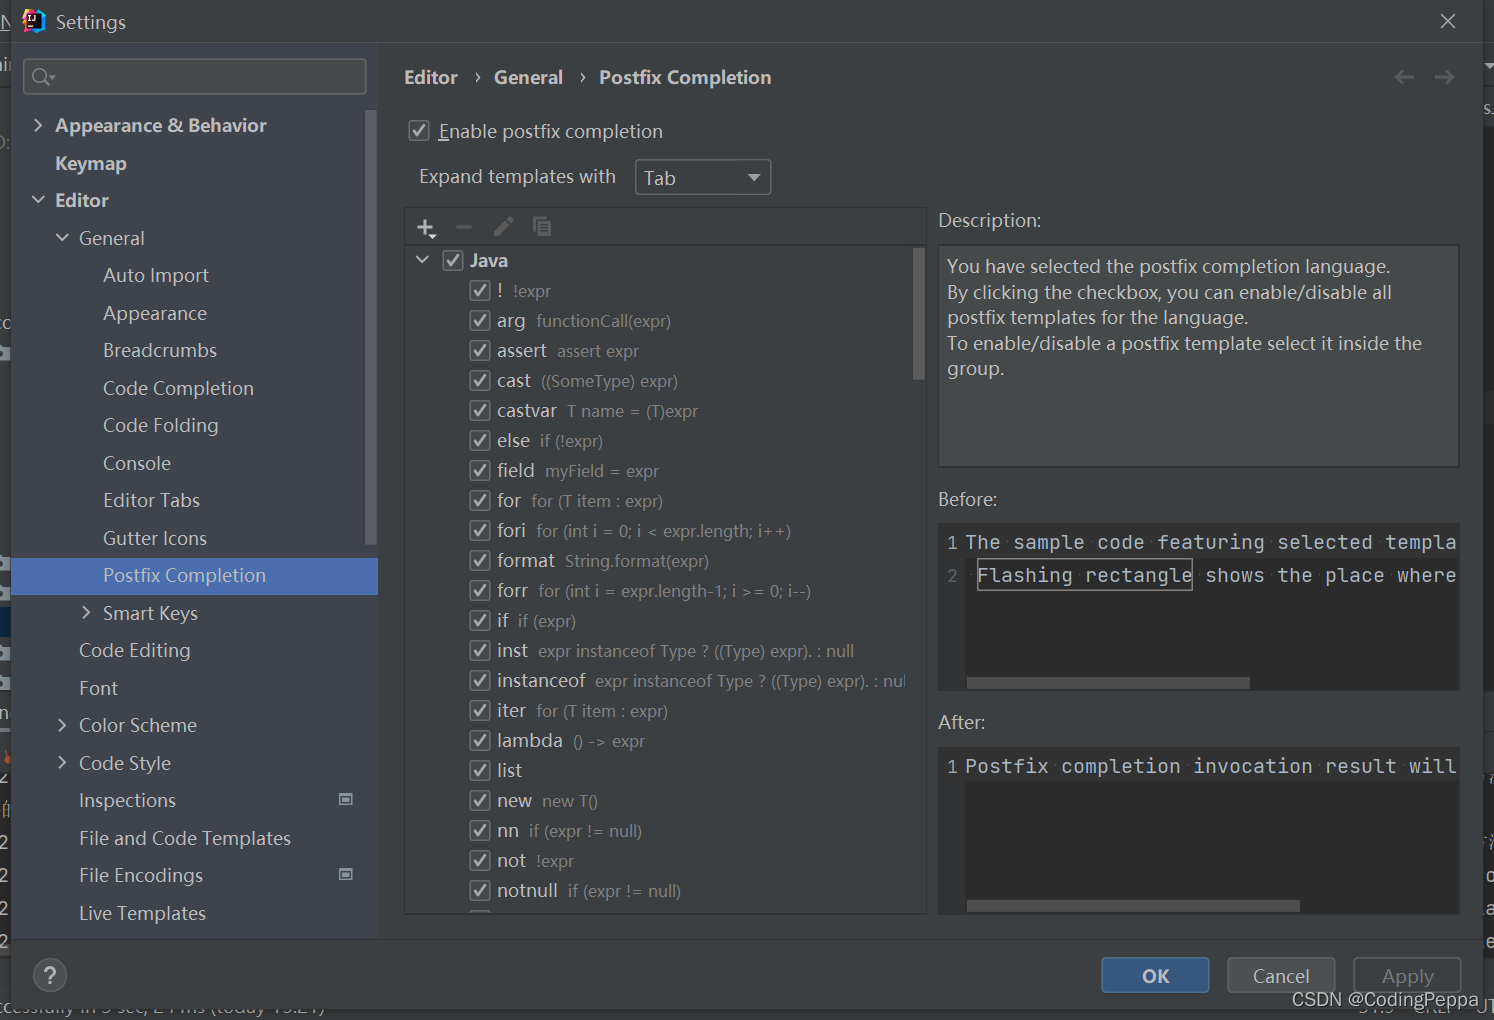Navigate back with the left arrow icon
The height and width of the screenshot is (1020, 1494).
1404,77
